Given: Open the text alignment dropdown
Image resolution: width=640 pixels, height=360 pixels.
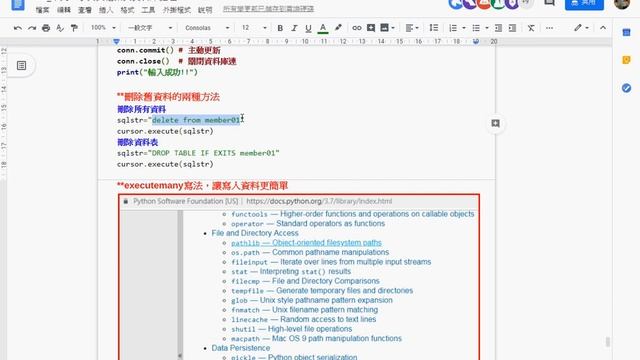Looking at the screenshot, I should [412, 28].
